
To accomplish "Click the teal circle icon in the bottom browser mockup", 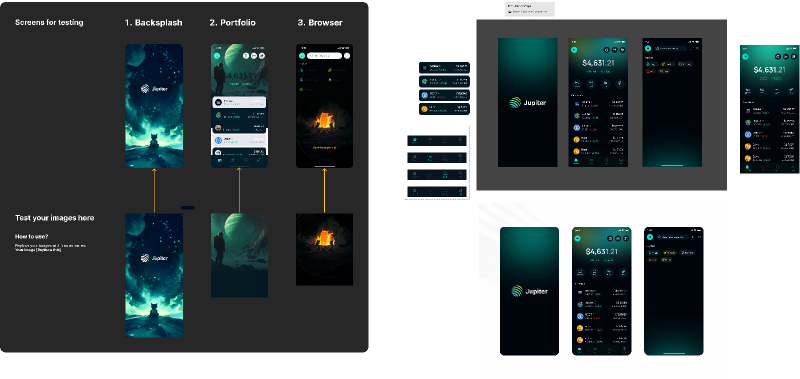I will point(650,237).
